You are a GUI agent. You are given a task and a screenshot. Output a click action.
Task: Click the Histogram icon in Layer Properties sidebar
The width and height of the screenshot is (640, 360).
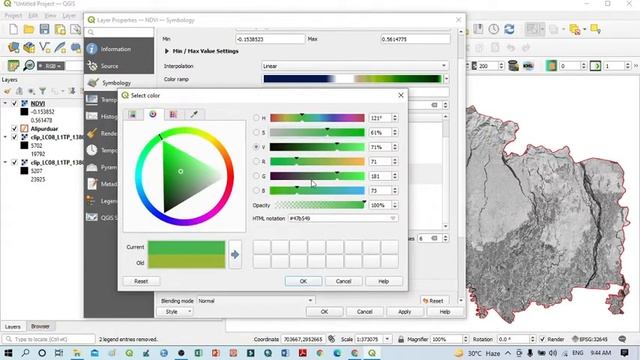tap(92, 116)
